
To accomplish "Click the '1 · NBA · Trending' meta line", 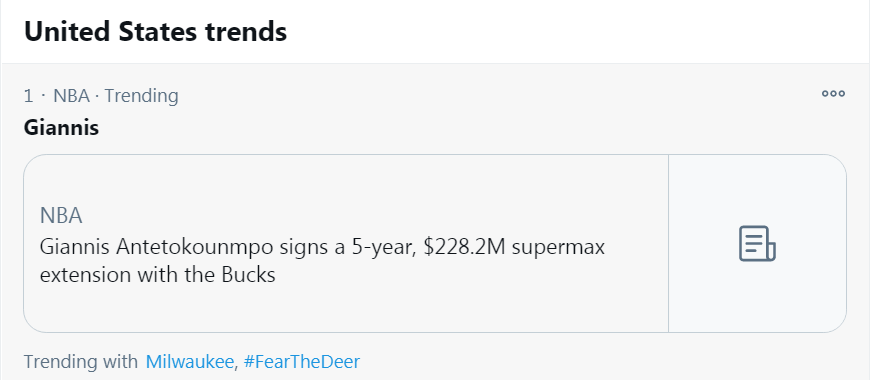I will coord(101,96).
